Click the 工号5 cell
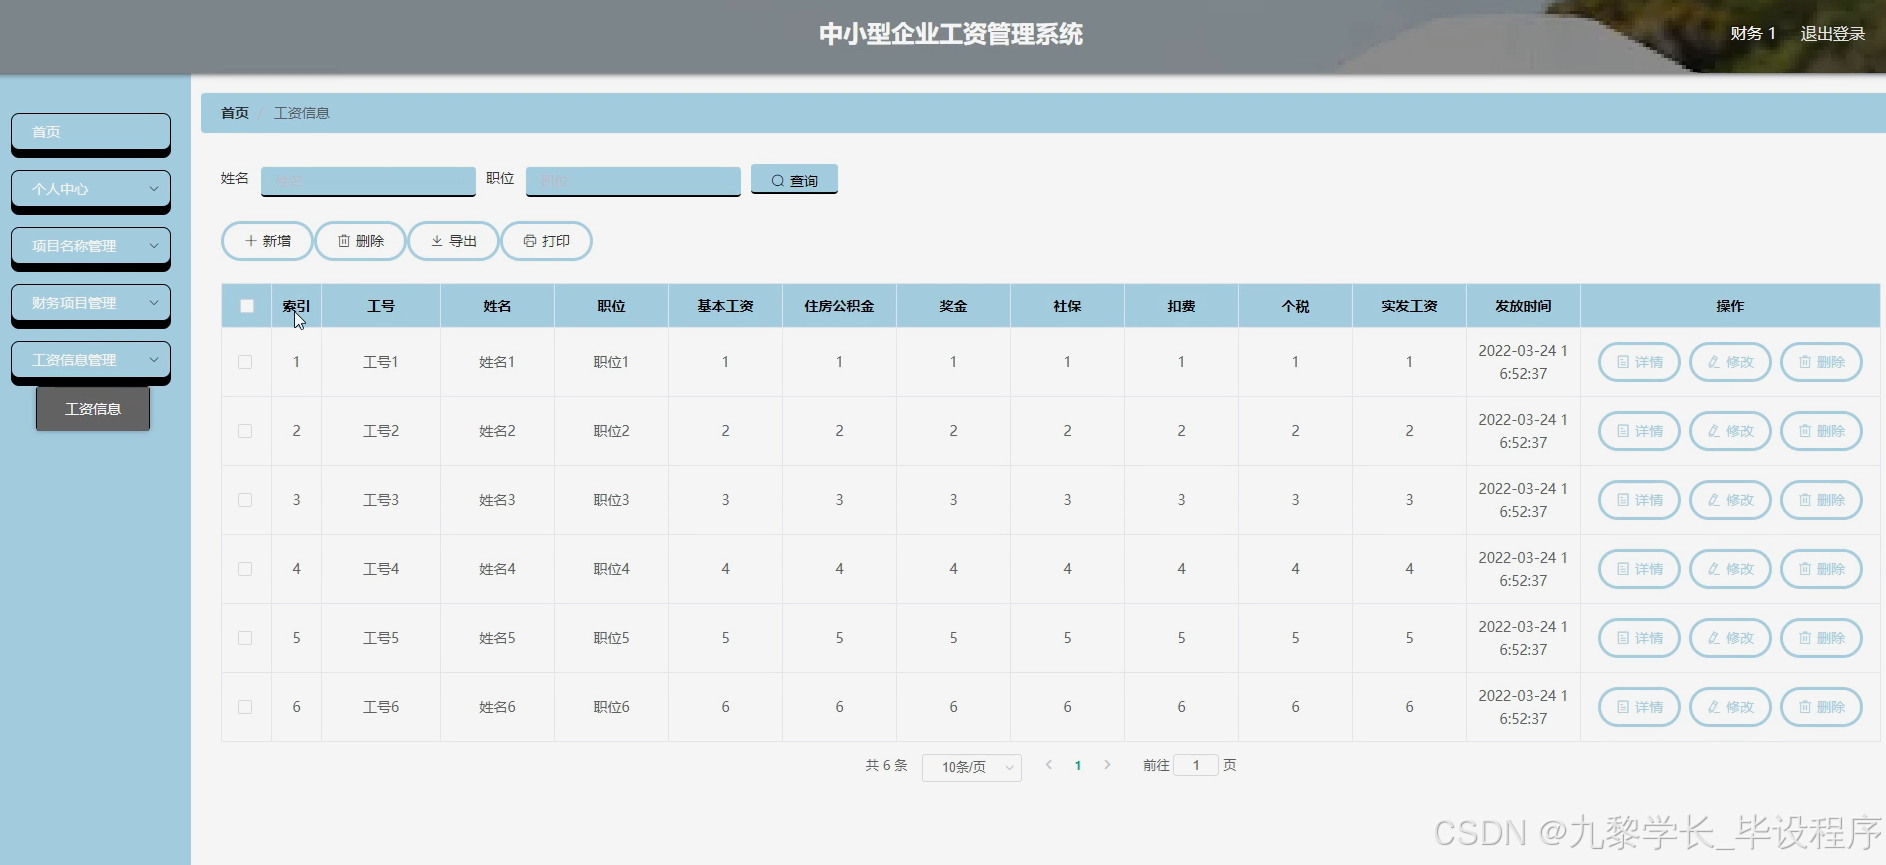 (381, 638)
